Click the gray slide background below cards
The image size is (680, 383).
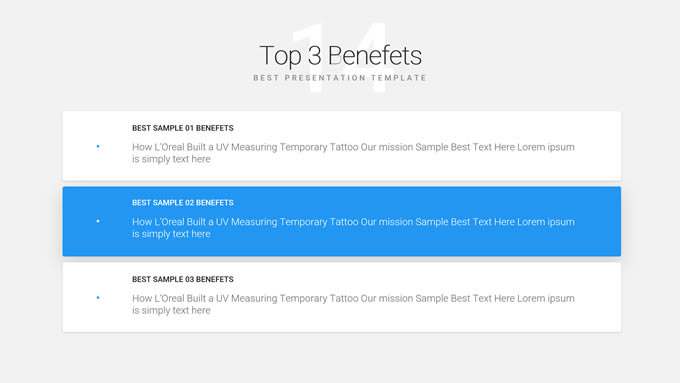(x=340, y=358)
